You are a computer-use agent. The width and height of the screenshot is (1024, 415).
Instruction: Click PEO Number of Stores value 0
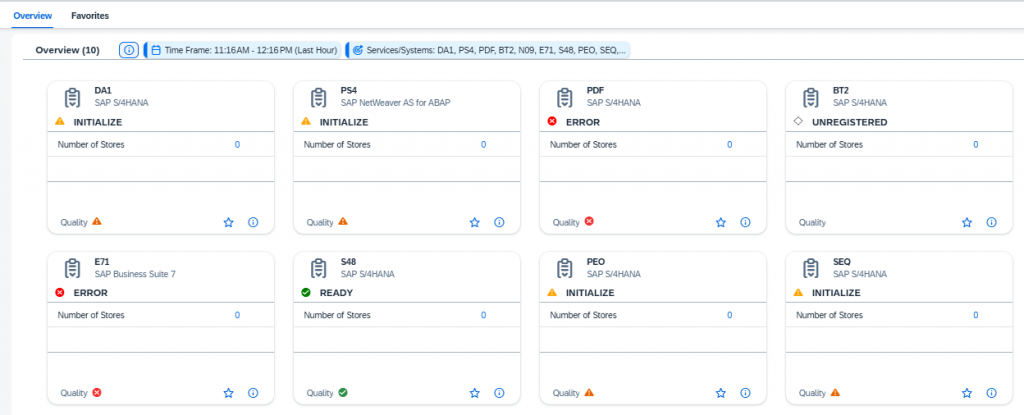point(729,315)
